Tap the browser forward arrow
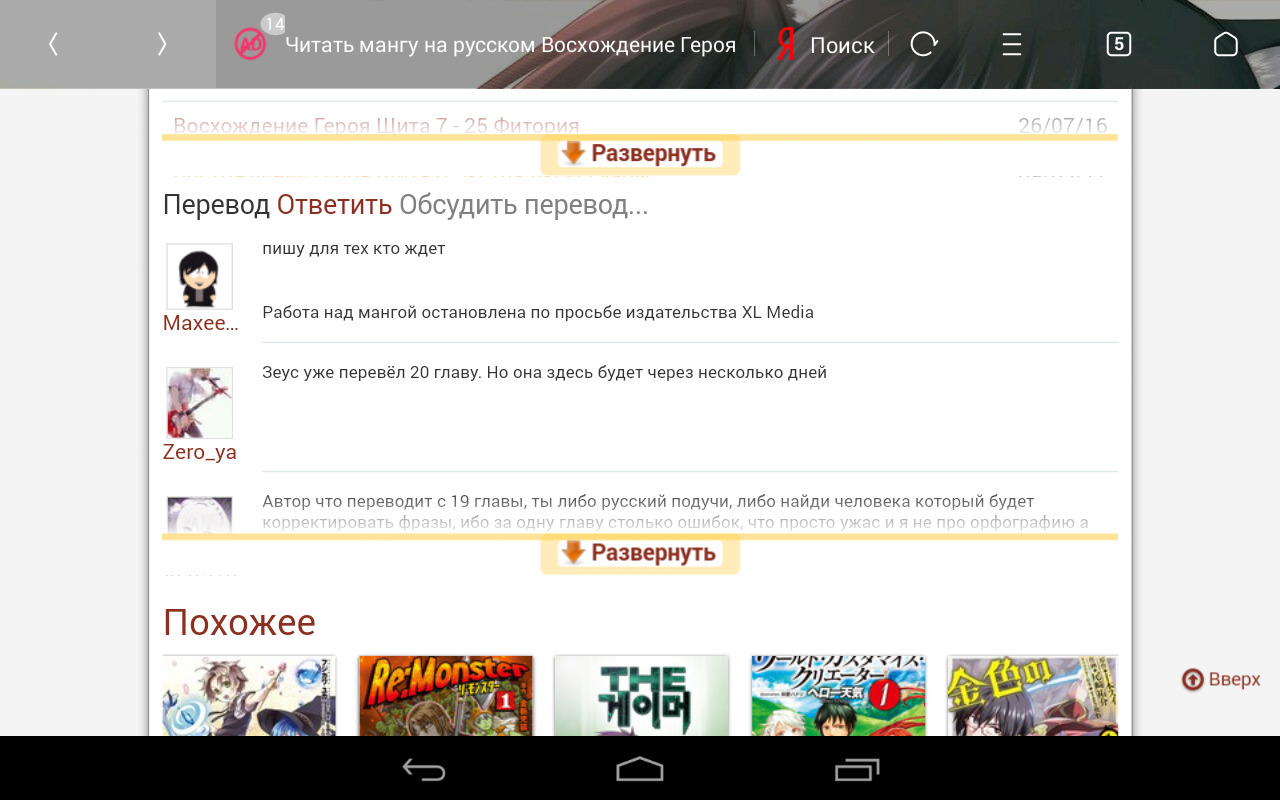This screenshot has height=800, width=1280. tap(162, 44)
